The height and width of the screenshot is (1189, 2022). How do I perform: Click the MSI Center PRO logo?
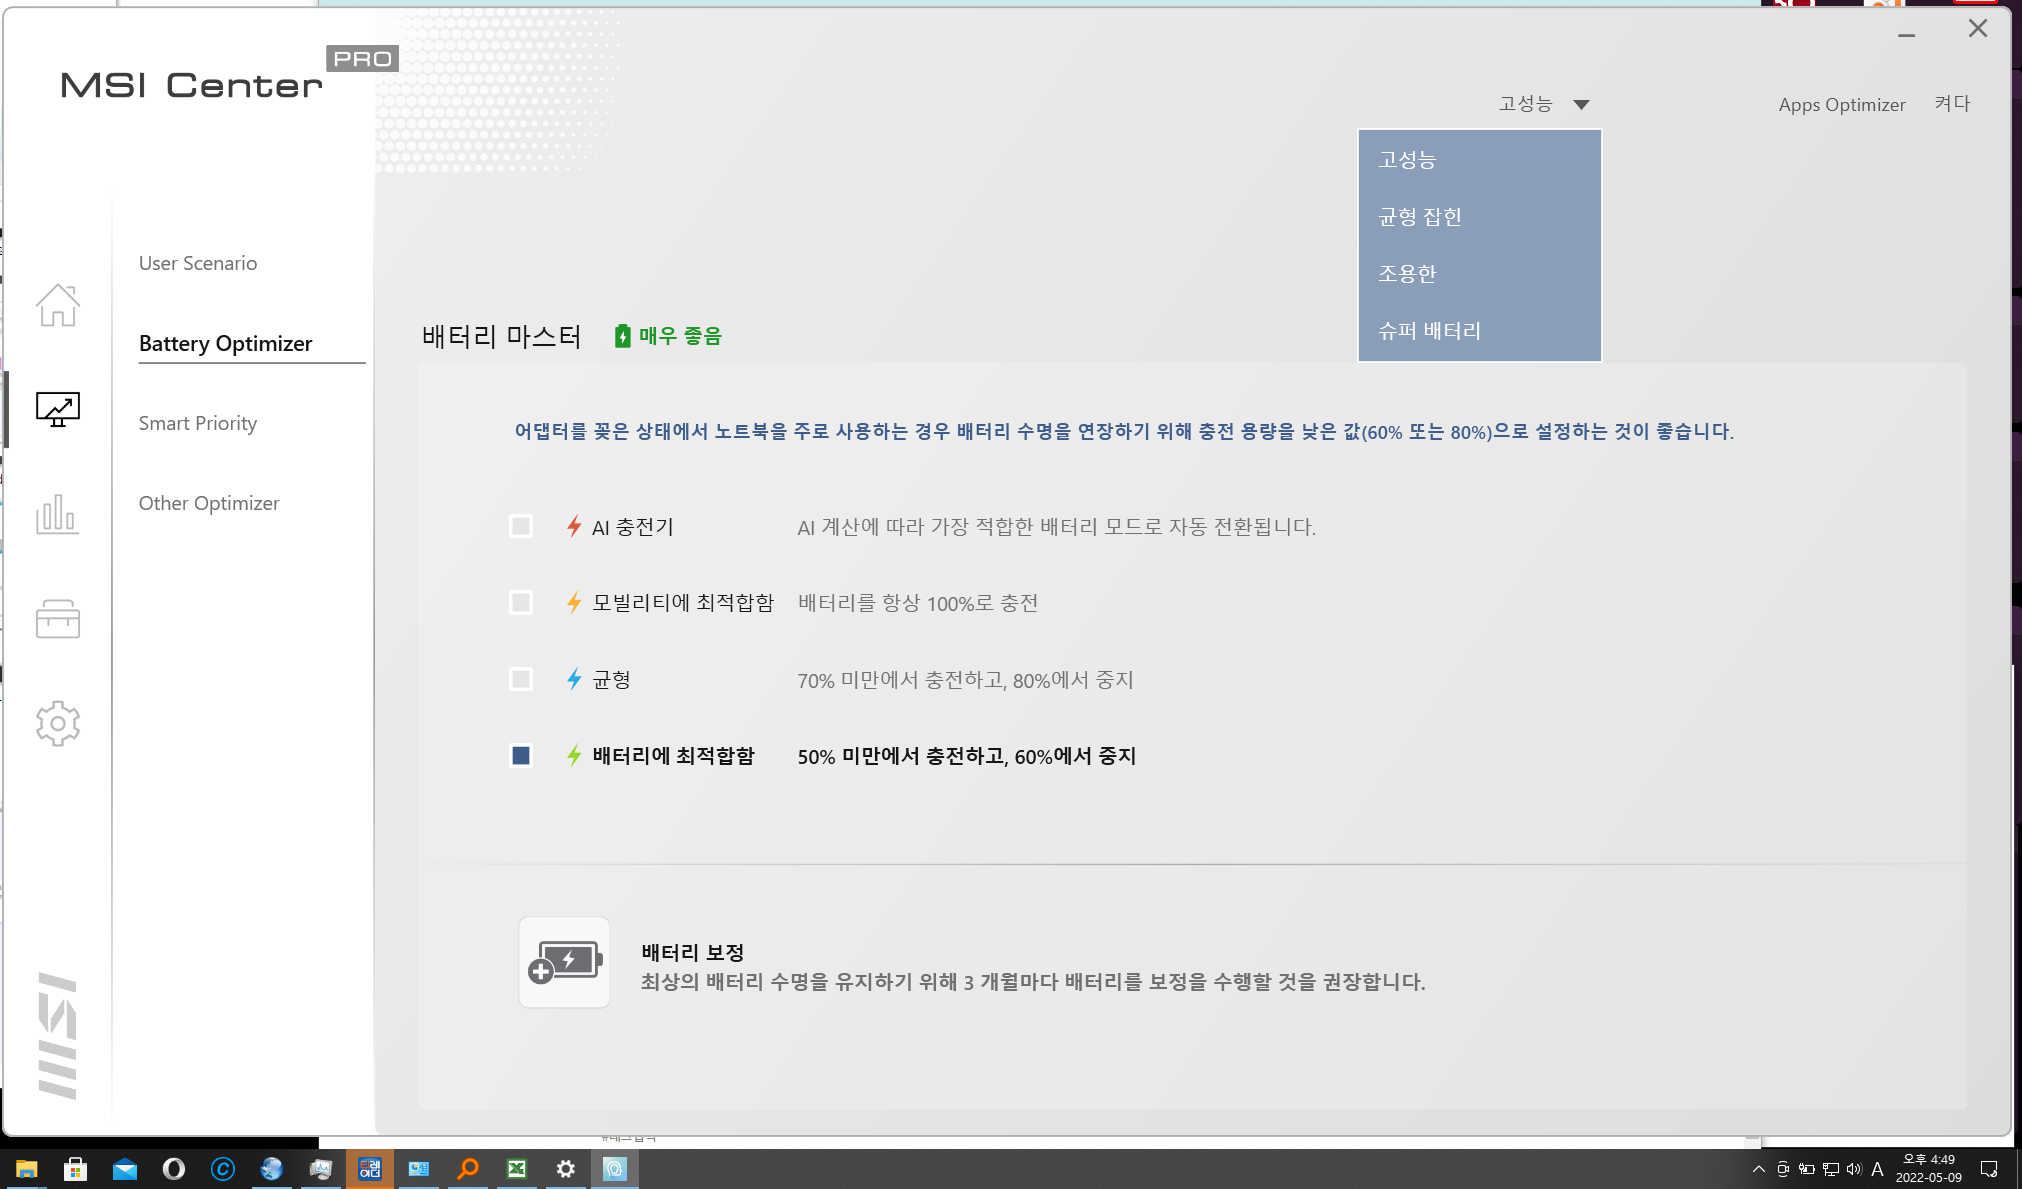point(229,74)
